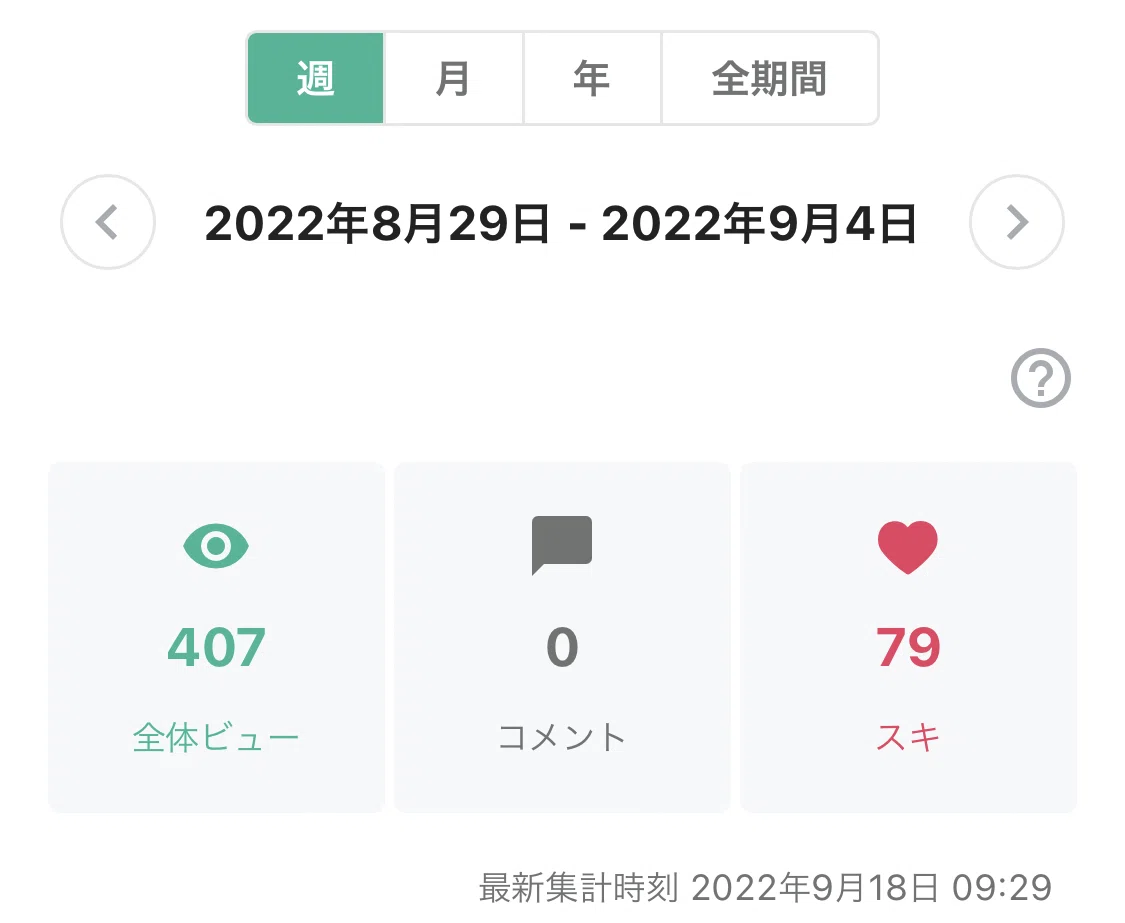The image size is (1125, 923).
Task: Click the 最新集計時刻 timestamp text
Action: (x=766, y=888)
